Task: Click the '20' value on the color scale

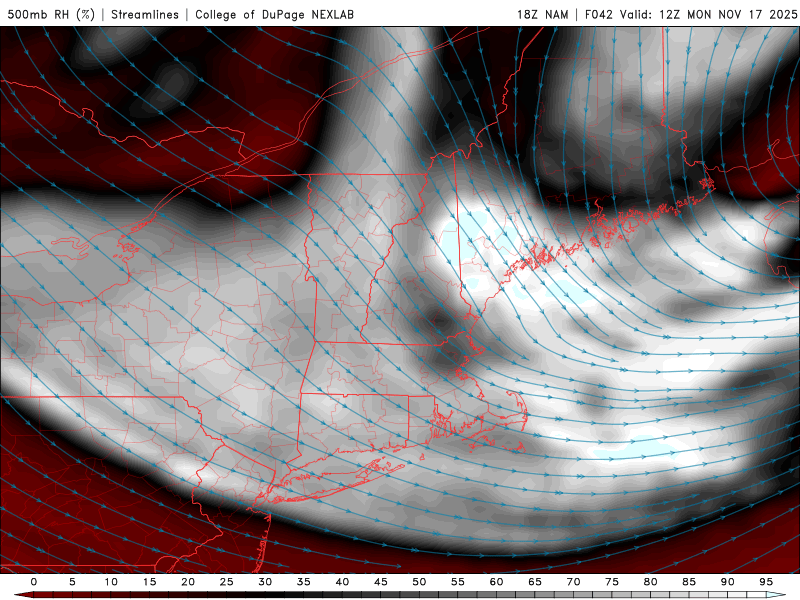Action: (x=188, y=582)
